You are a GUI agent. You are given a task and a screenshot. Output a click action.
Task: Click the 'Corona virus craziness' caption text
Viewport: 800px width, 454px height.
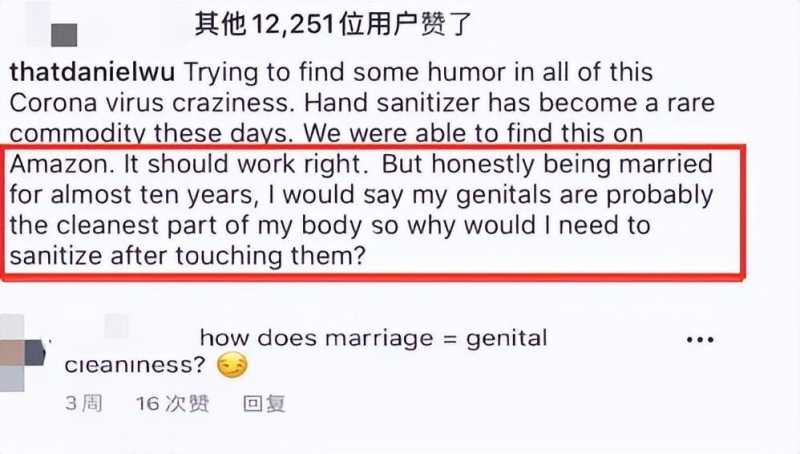tap(152, 103)
